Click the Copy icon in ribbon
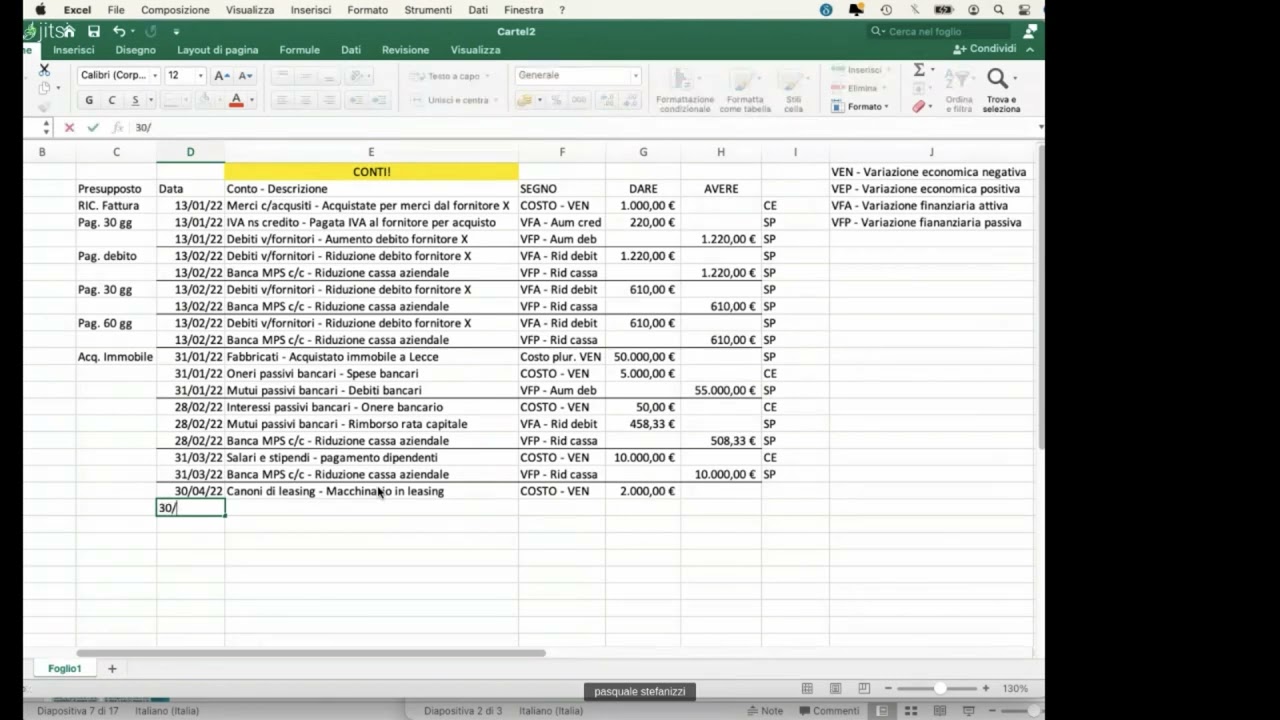Viewport: 1280px width, 720px height. click(44, 88)
